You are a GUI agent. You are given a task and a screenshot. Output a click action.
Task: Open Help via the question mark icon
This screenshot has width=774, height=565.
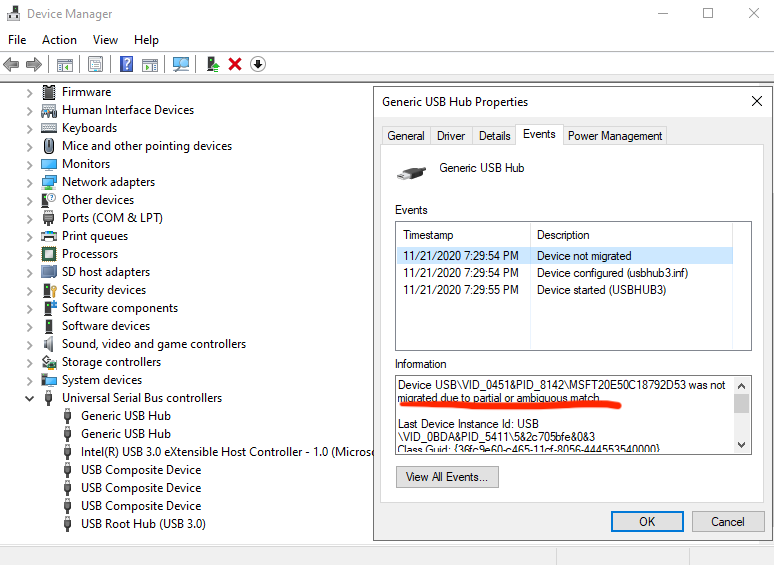[x=127, y=64]
